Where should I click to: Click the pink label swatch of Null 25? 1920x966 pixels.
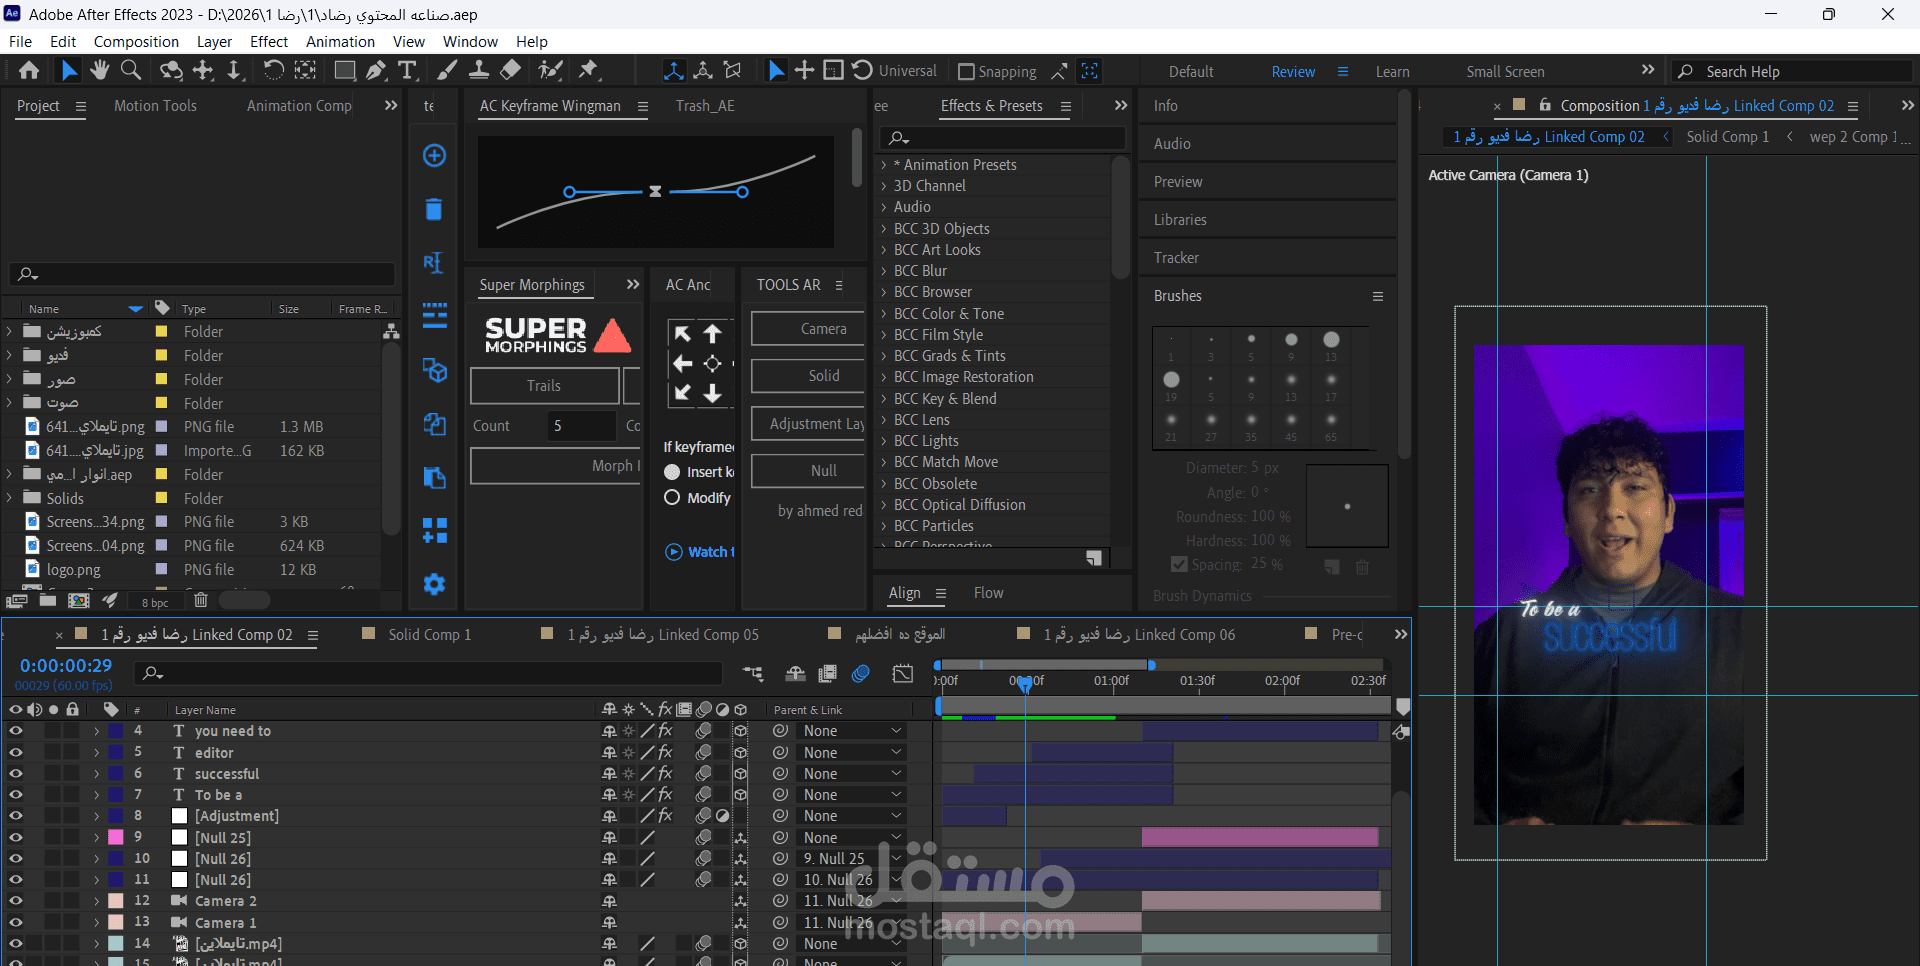[x=116, y=838]
